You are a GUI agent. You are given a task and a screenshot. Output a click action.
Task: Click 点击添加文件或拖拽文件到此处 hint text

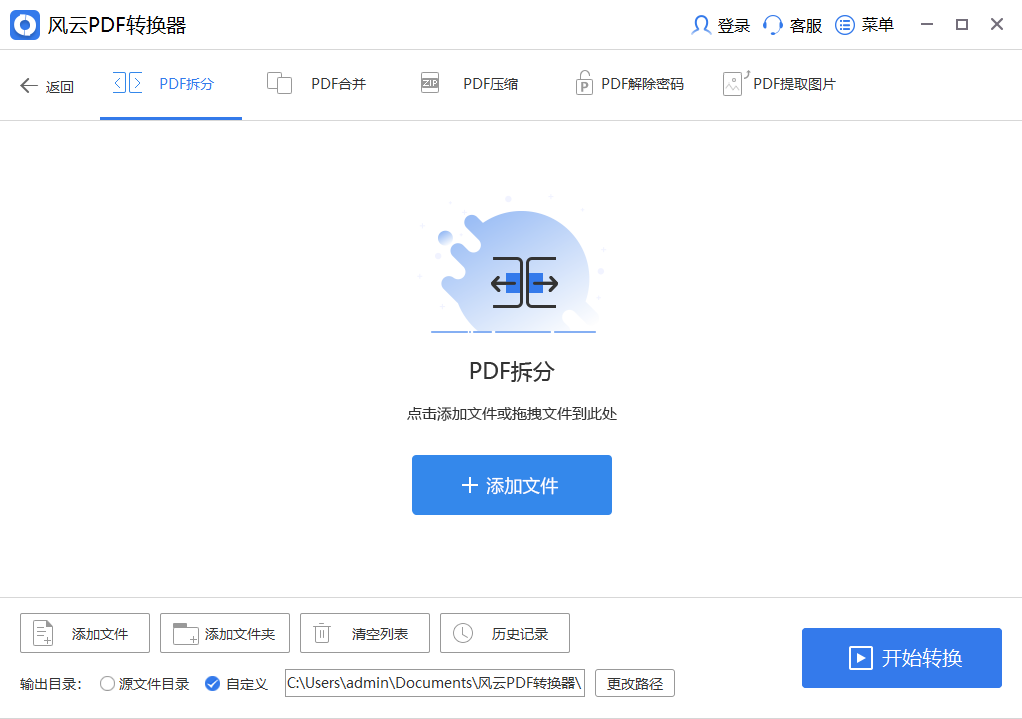[x=512, y=414]
